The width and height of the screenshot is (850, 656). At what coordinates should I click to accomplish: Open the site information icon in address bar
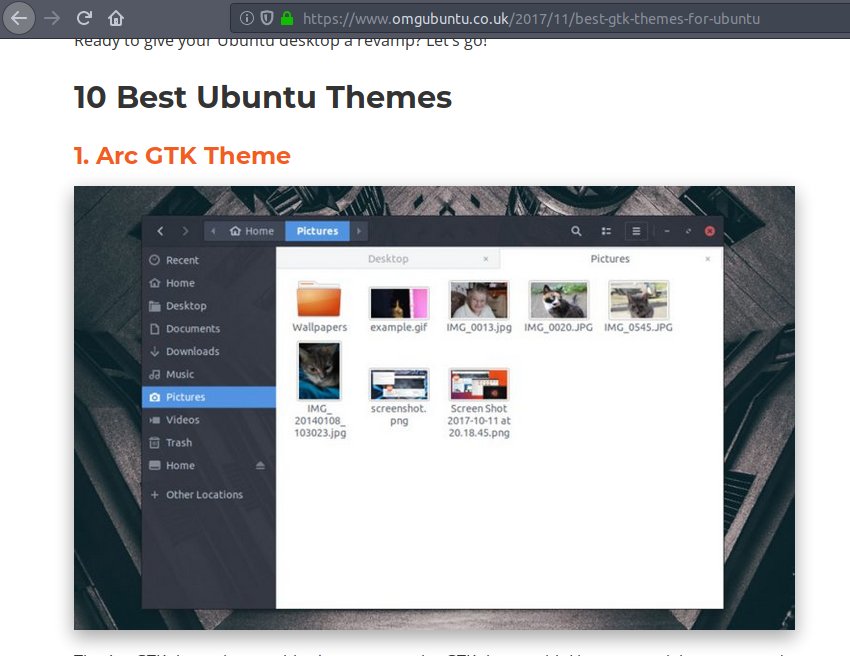(x=247, y=18)
